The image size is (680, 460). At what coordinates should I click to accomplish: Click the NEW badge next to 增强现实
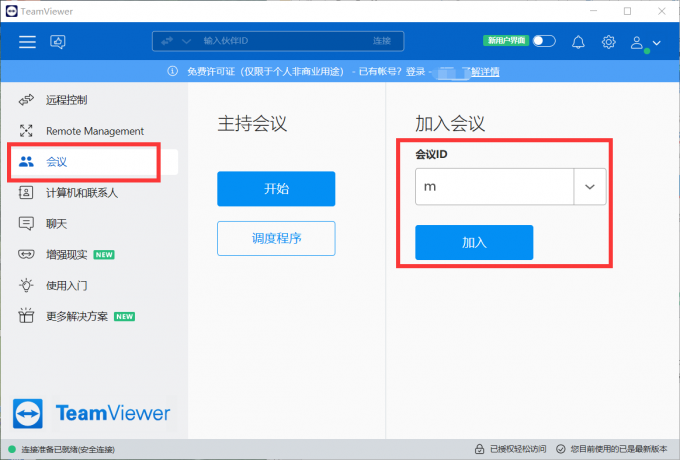coord(104,254)
